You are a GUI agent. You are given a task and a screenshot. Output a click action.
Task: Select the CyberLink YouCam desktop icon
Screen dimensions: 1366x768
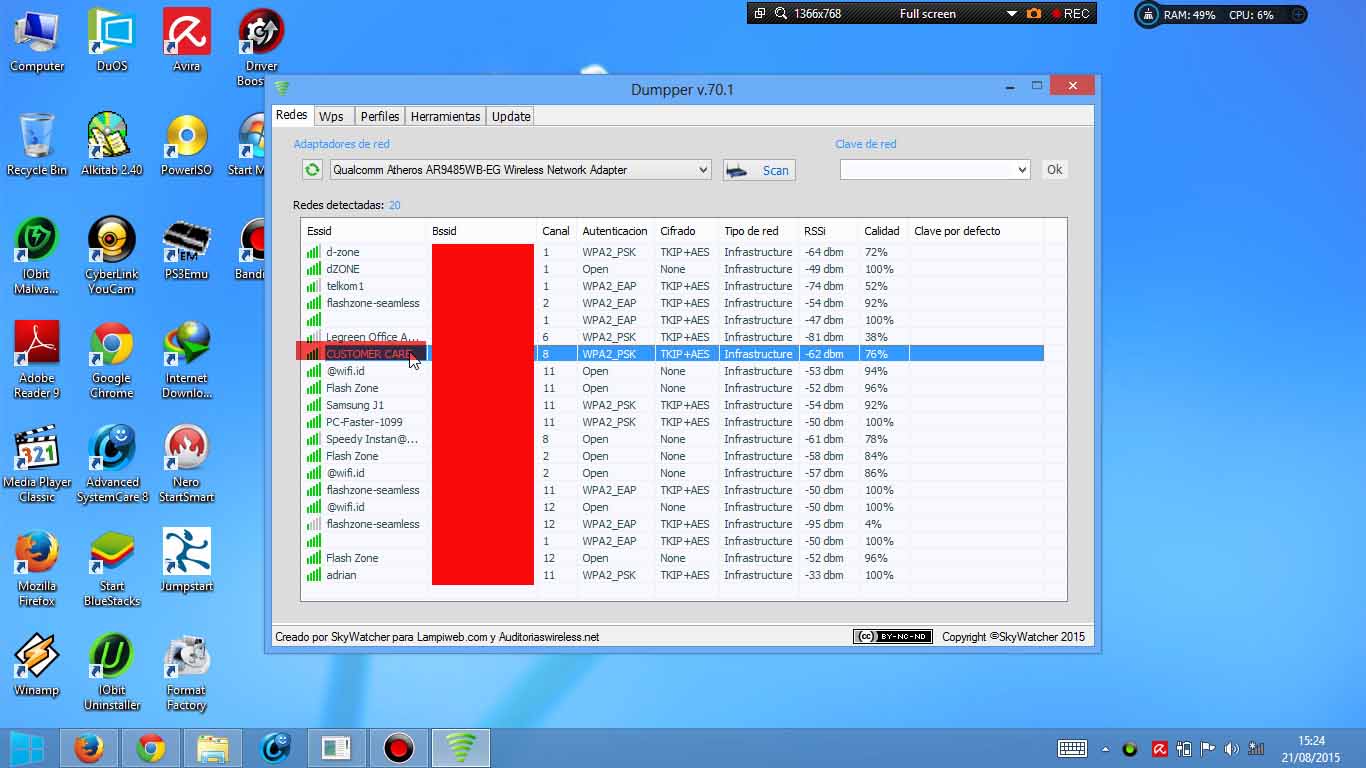(112, 256)
